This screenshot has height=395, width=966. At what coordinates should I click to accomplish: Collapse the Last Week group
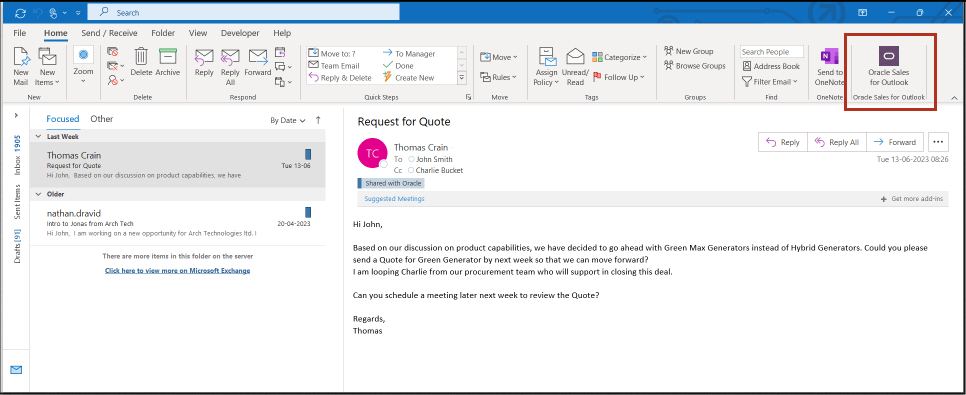click(38, 137)
